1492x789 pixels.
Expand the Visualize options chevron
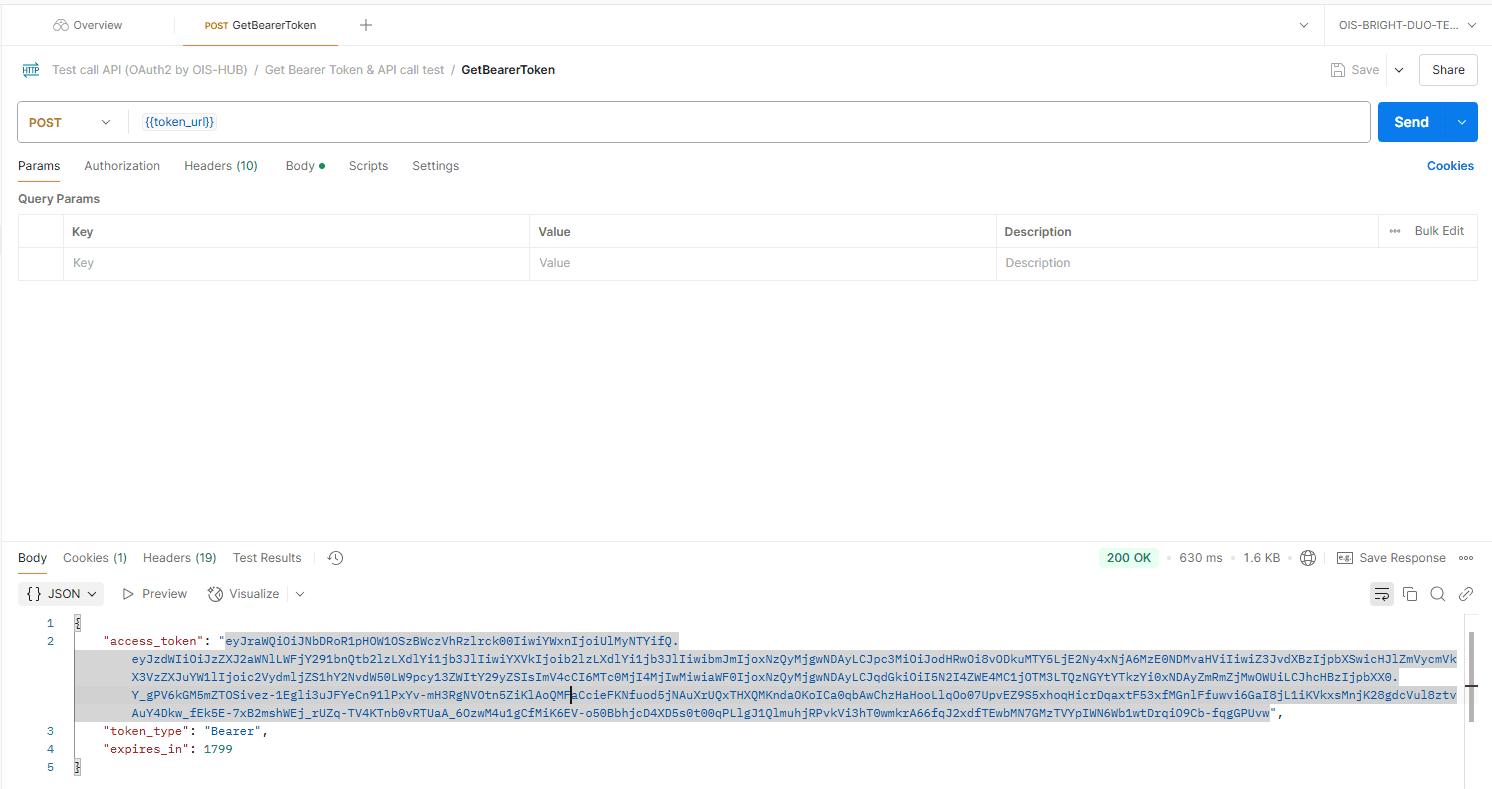click(x=300, y=594)
